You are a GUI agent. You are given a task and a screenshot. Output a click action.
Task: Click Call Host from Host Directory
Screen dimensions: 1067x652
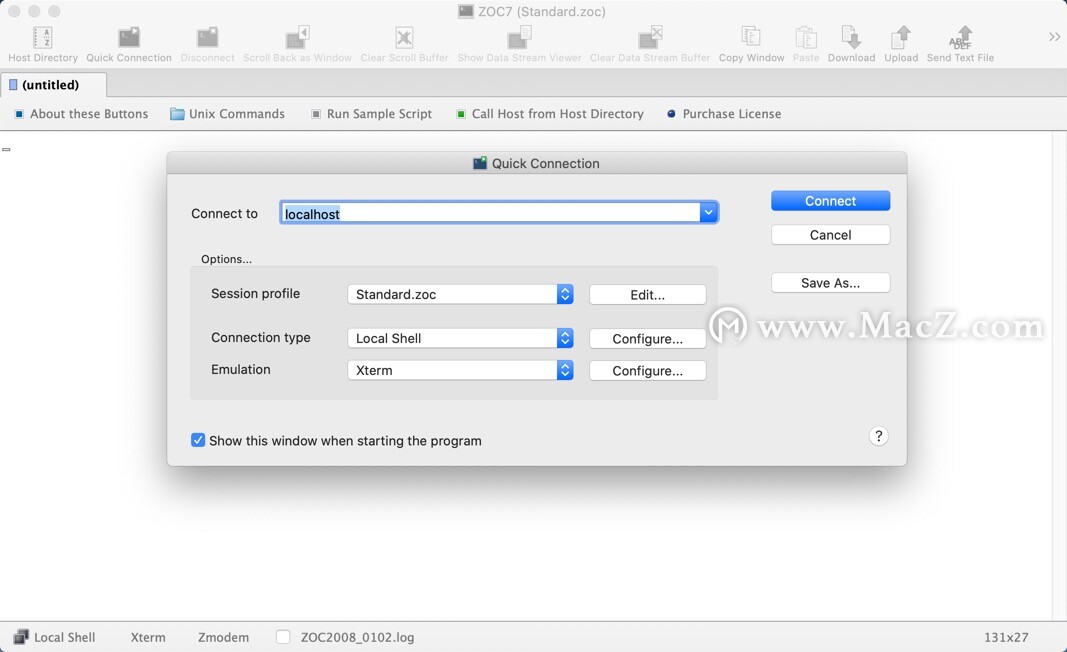point(549,114)
